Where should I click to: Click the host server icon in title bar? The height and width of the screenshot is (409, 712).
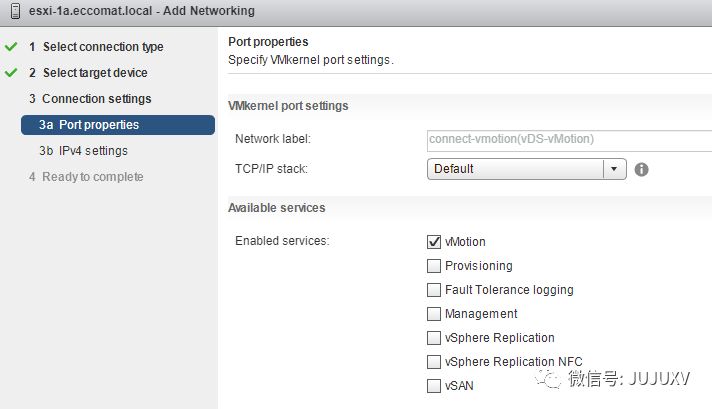point(10,11)
